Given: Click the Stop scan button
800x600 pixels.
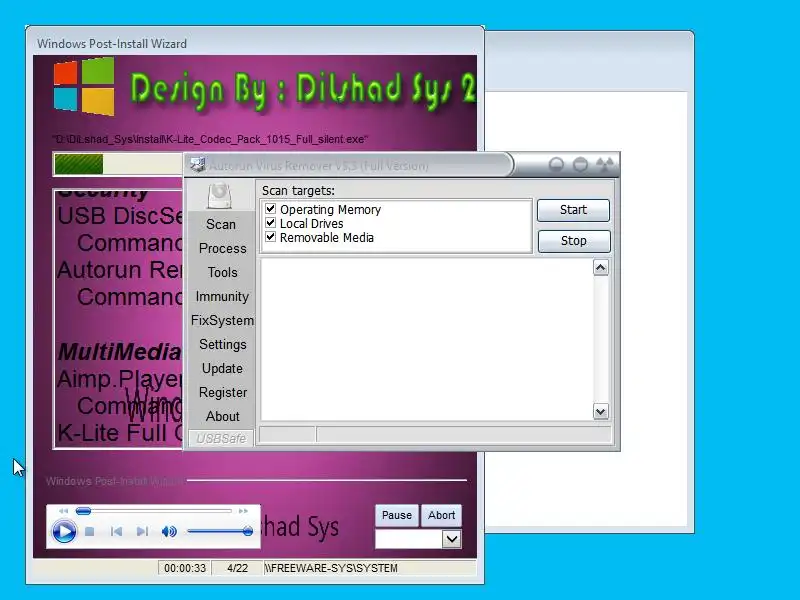Looking at the screenshot, I should coord(573,241).
